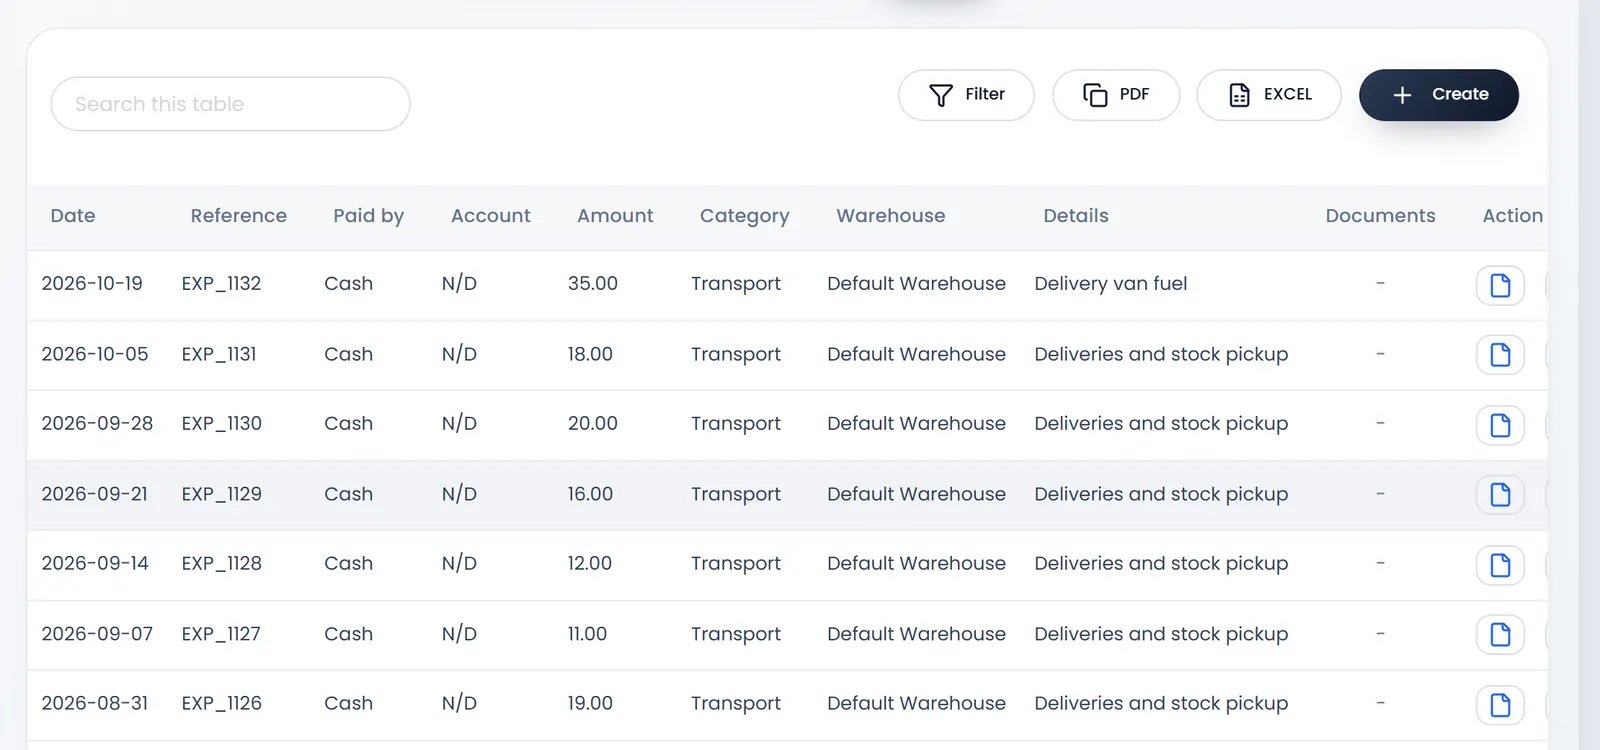Open document icon for EXP_1127 row
This screenshot has width=1600, height=750.
pyautogui.click(x=1500, y=635)
